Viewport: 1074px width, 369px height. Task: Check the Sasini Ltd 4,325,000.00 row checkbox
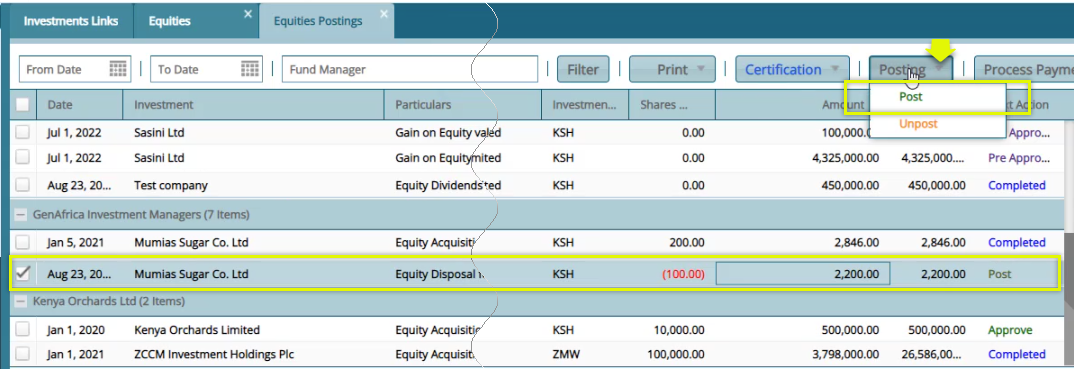[x=23, y=157]
